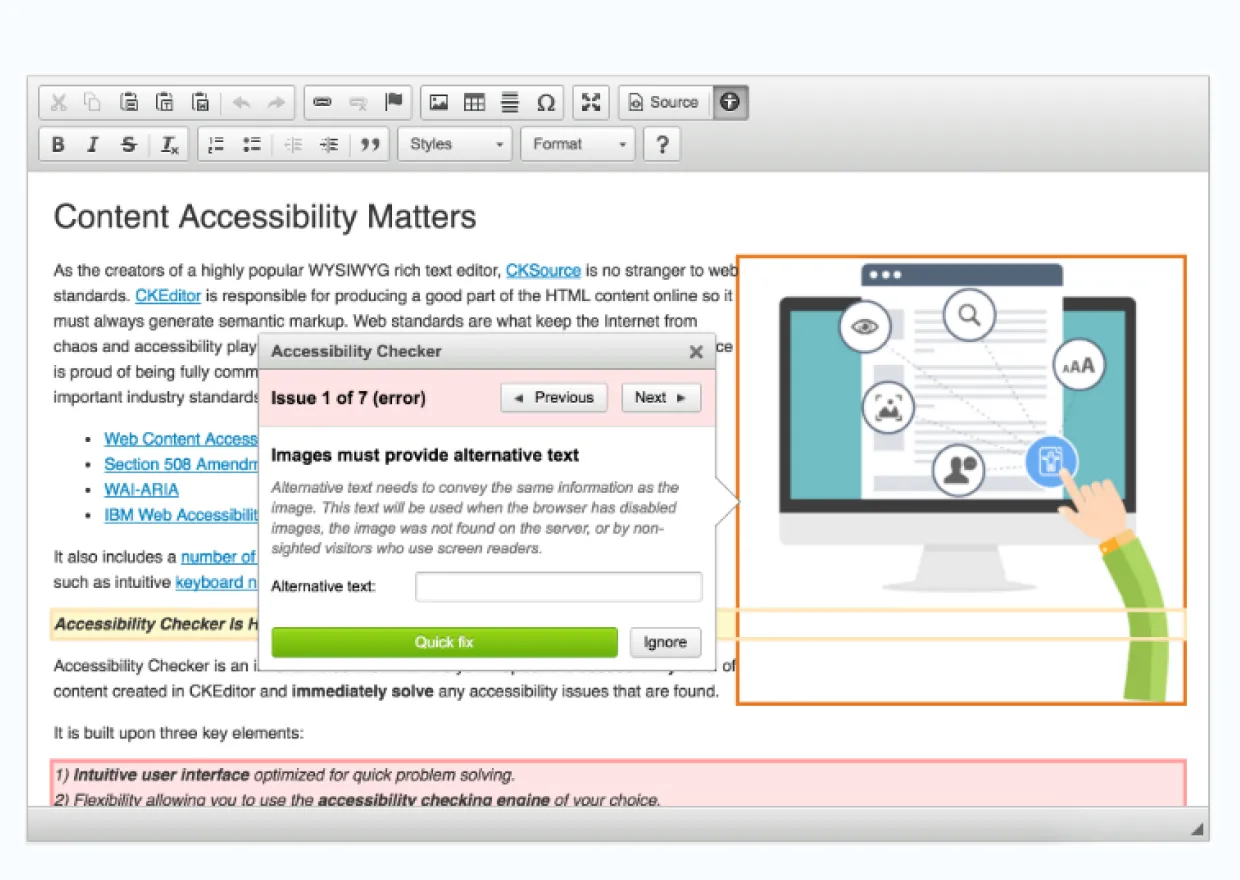Go to the Previous accessibility issue
This screenshot has height=880, width=1240.
click(x=554, y=398)
